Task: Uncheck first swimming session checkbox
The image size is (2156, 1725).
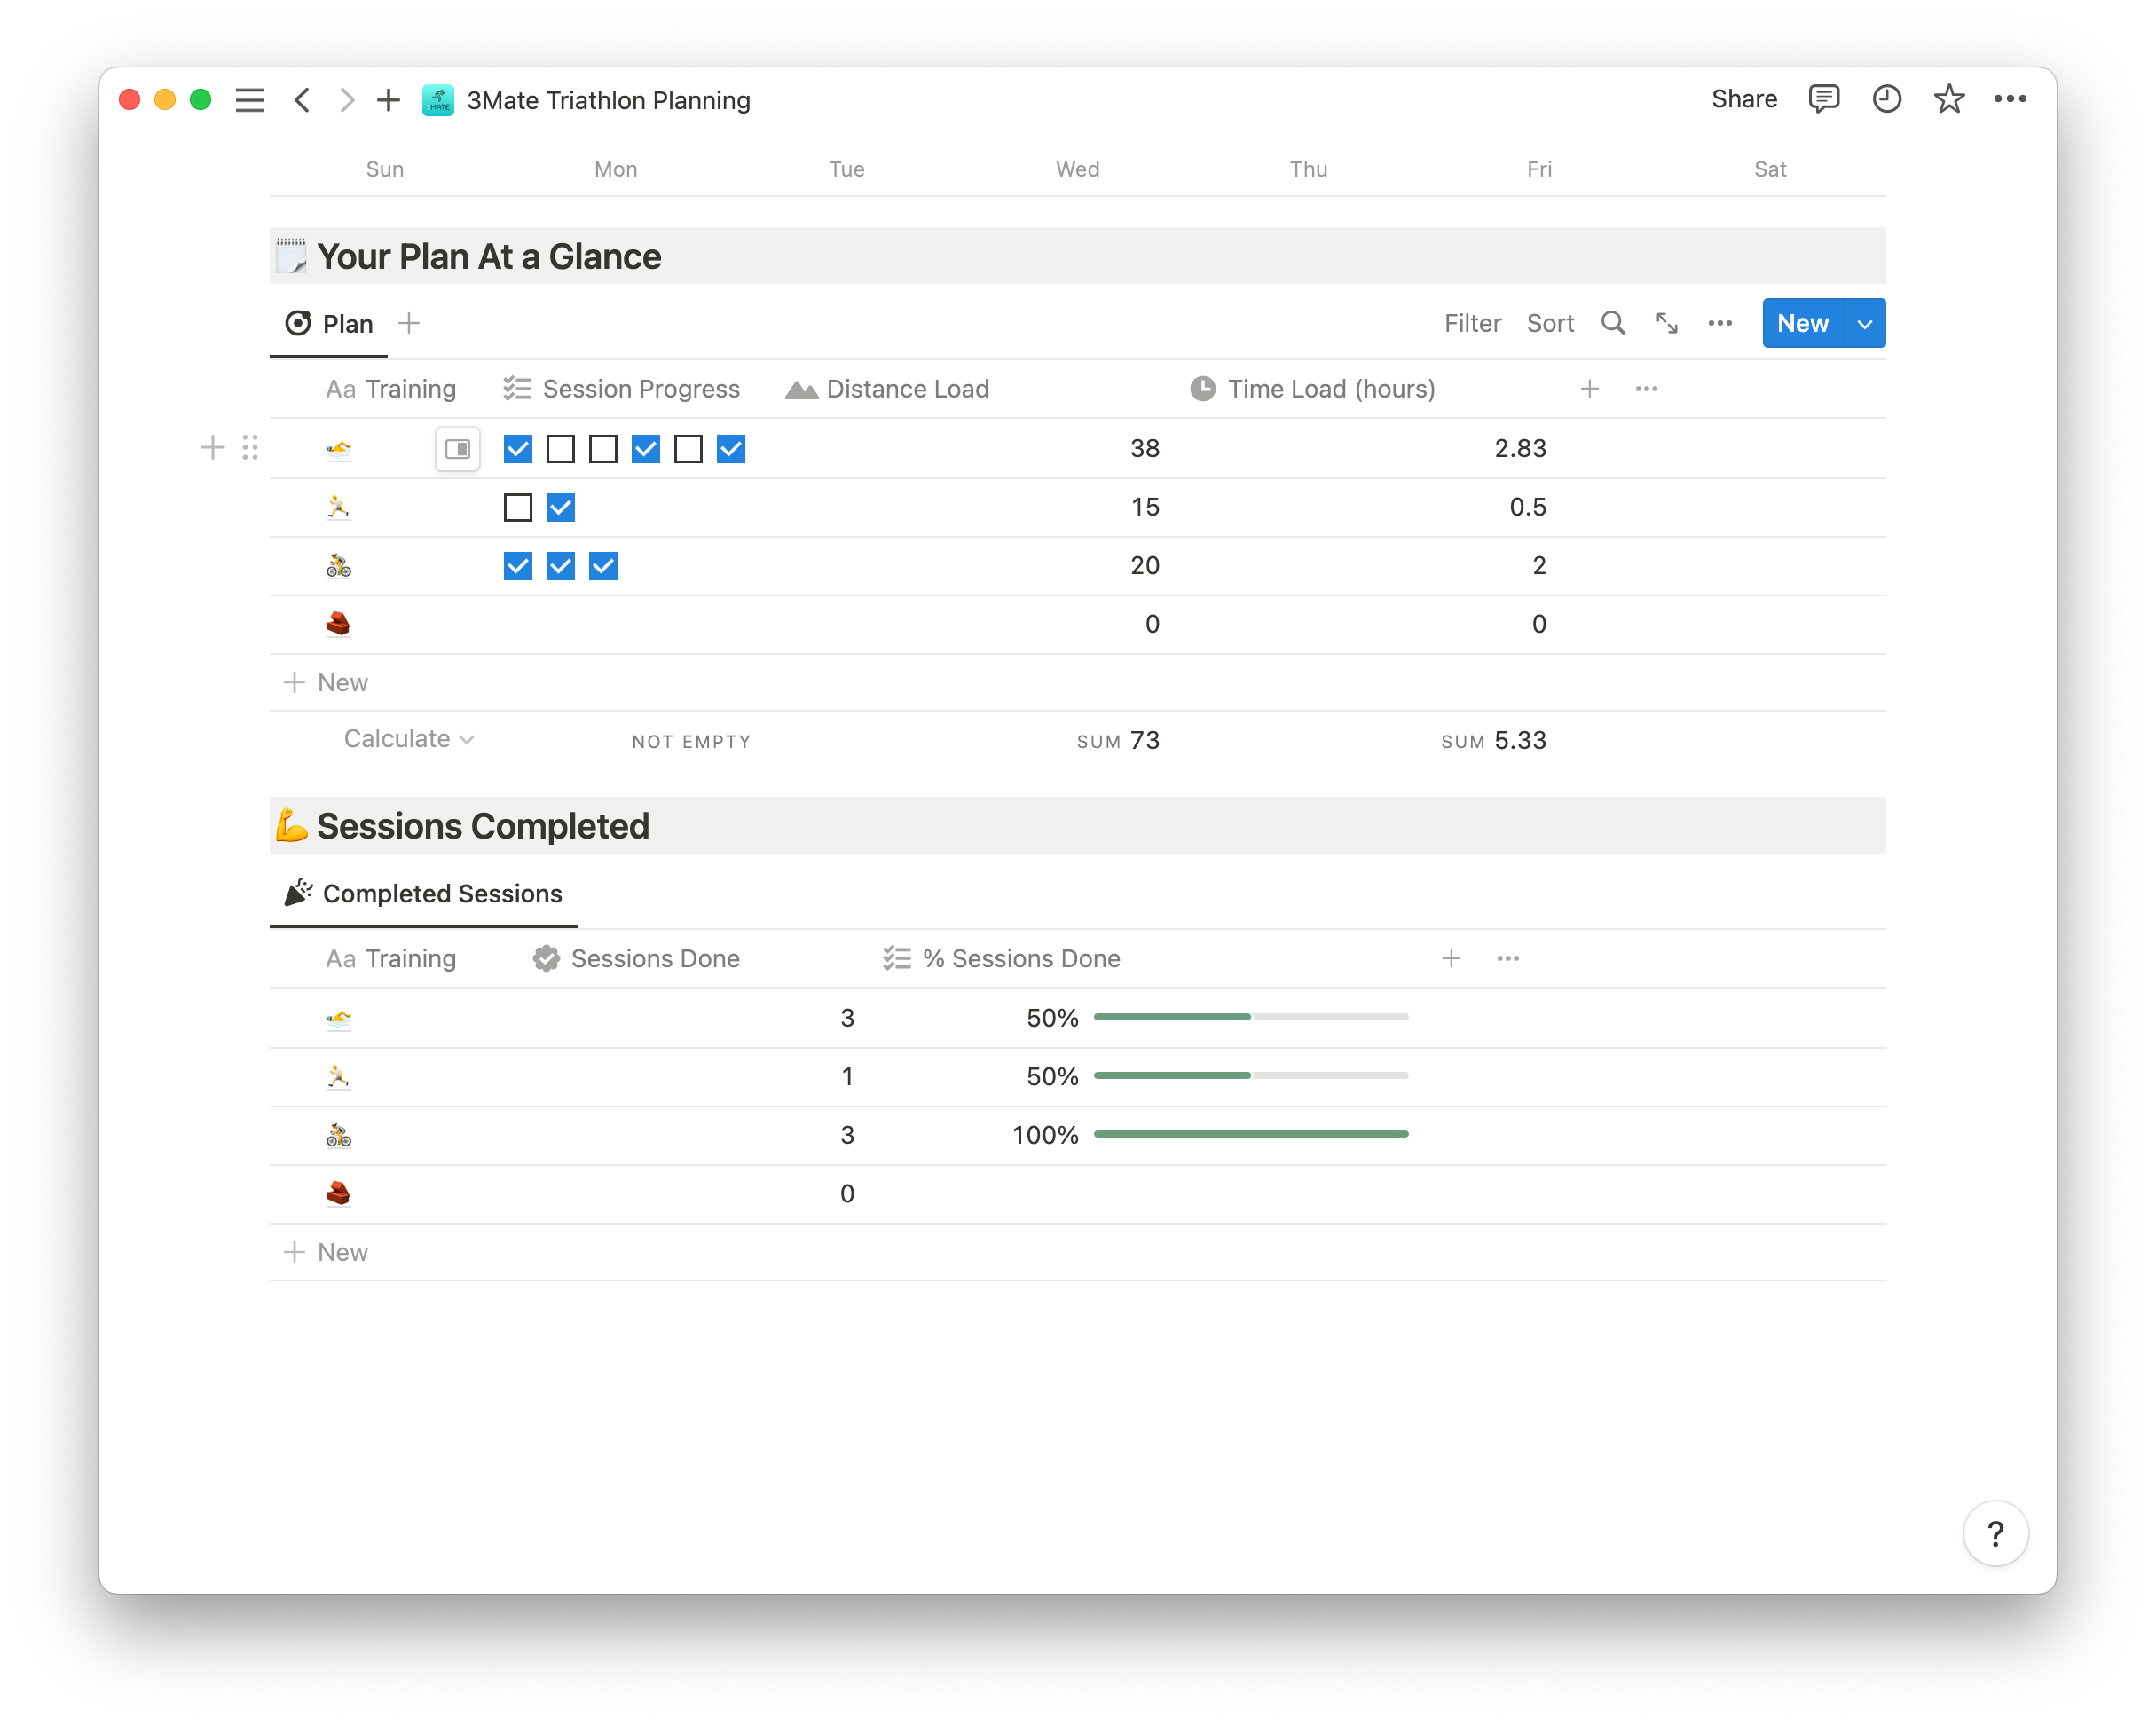Action: pos(518,449)
